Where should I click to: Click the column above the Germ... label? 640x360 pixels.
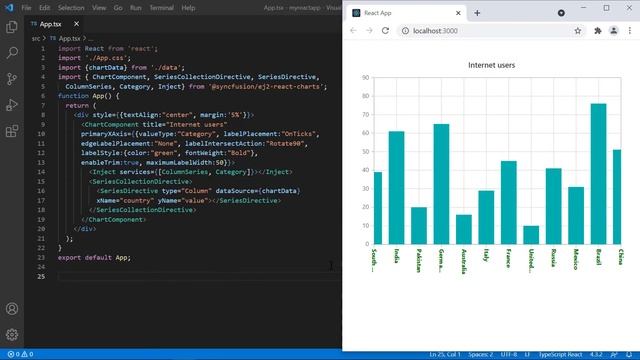[x=441, y=184]
